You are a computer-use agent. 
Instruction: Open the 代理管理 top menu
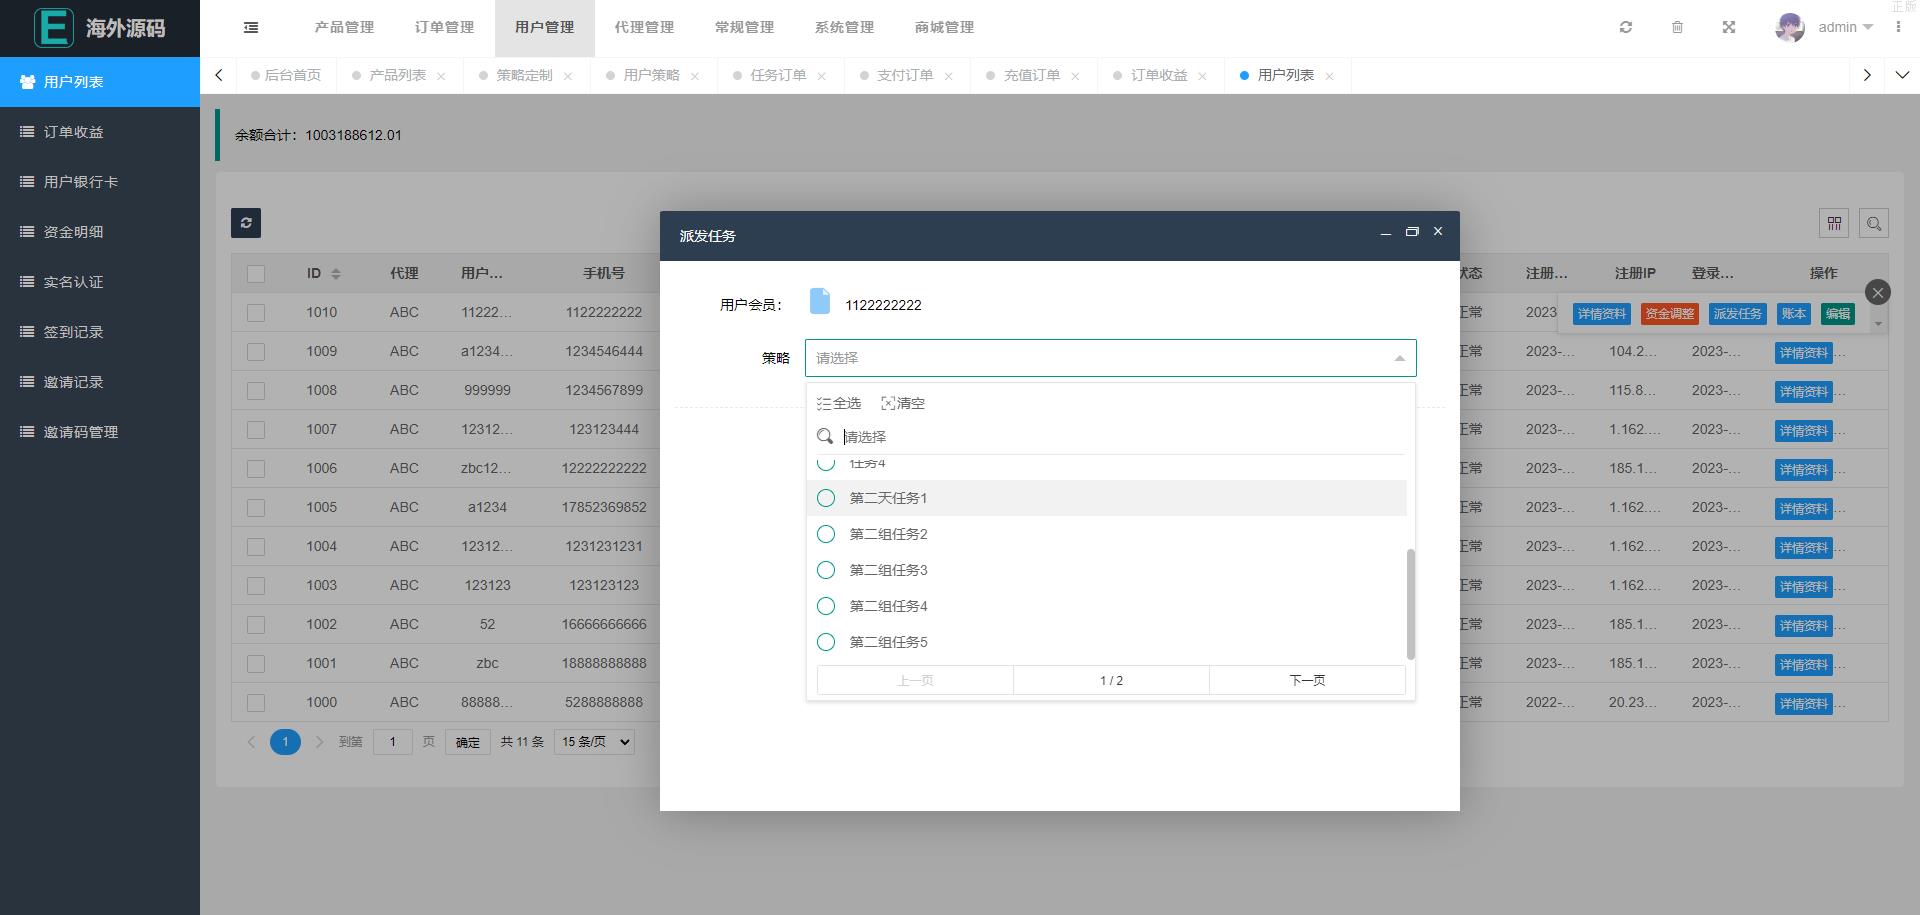click(x=644, y=28)
